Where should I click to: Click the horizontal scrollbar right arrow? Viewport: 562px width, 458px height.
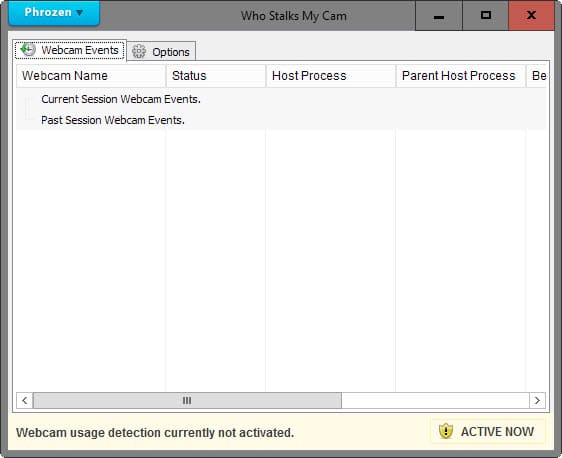537,400
